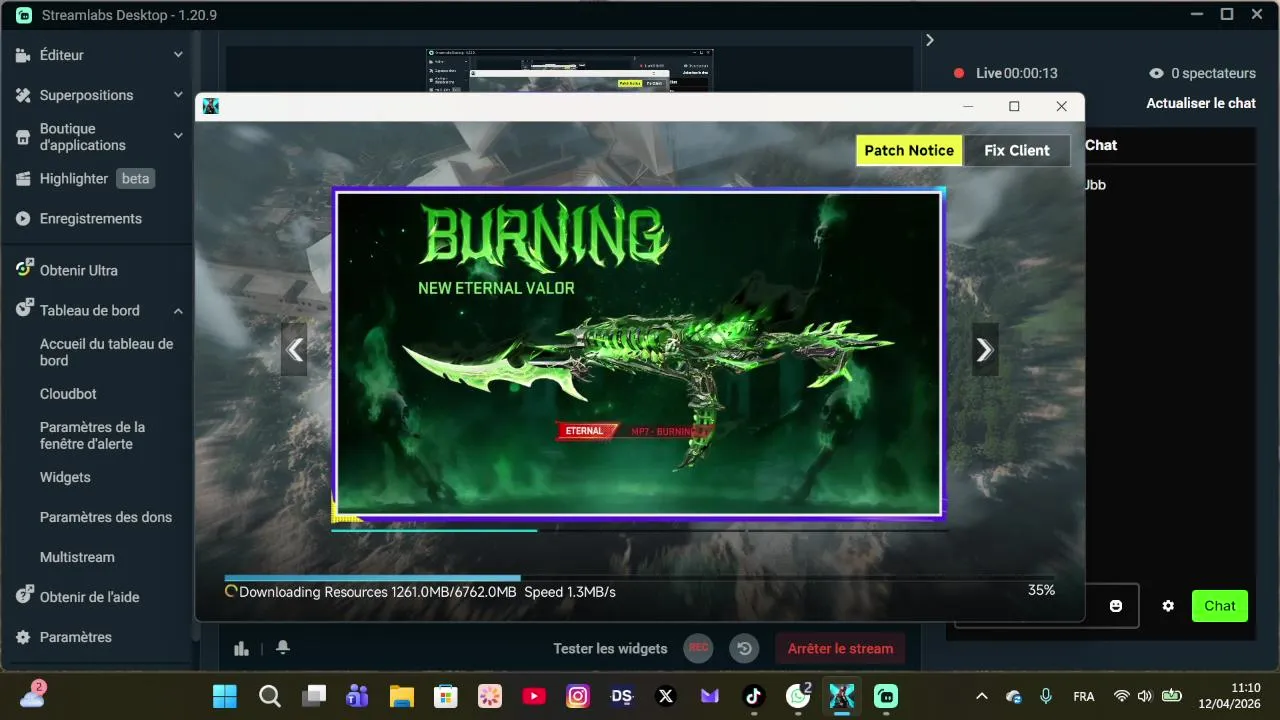
Task: Open Windows taskbar Search
Action: (x=269, y=696)
